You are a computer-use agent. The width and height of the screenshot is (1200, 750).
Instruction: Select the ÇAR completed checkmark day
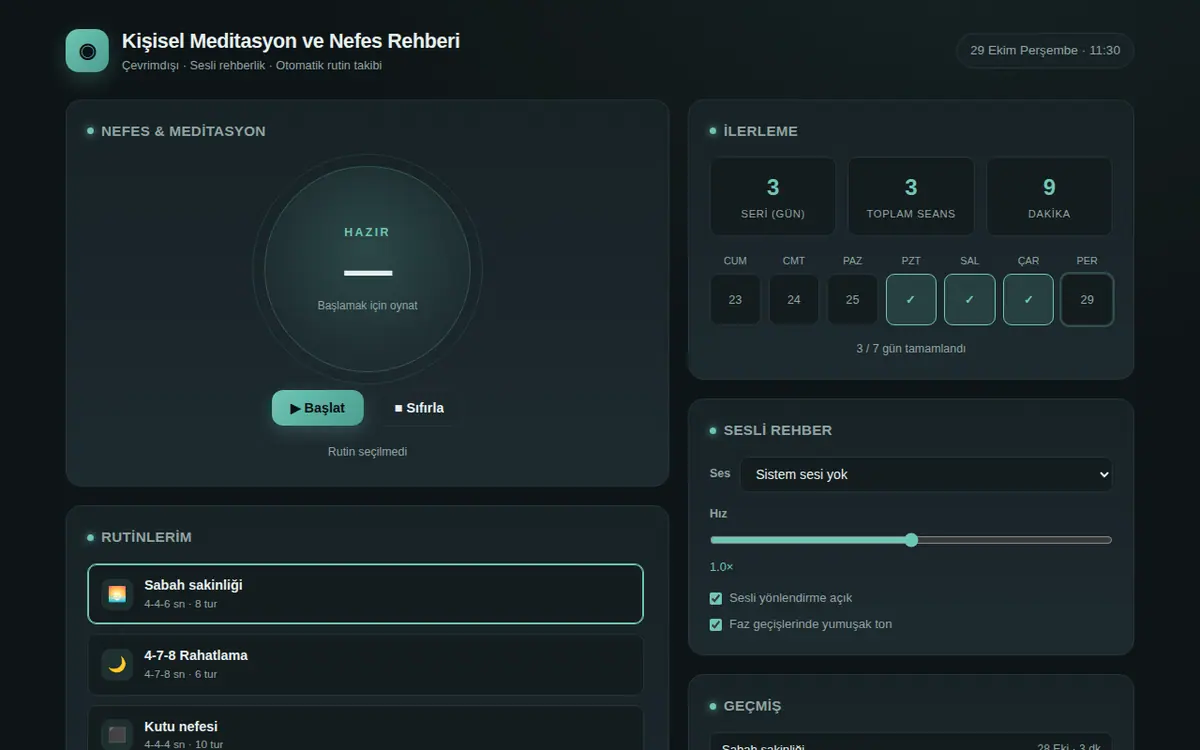(x=1028, y=299)
